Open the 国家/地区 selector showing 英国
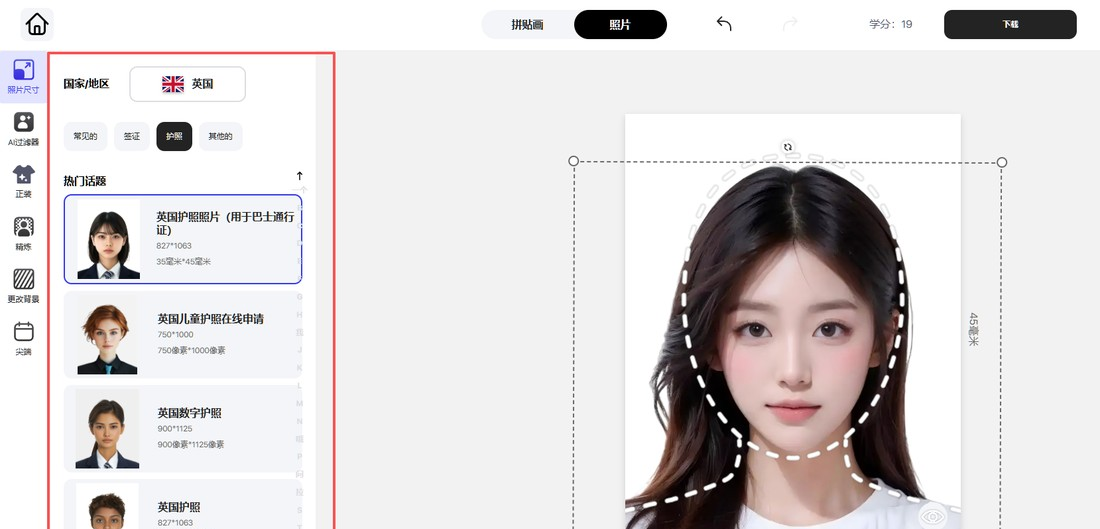 (187, 84)
